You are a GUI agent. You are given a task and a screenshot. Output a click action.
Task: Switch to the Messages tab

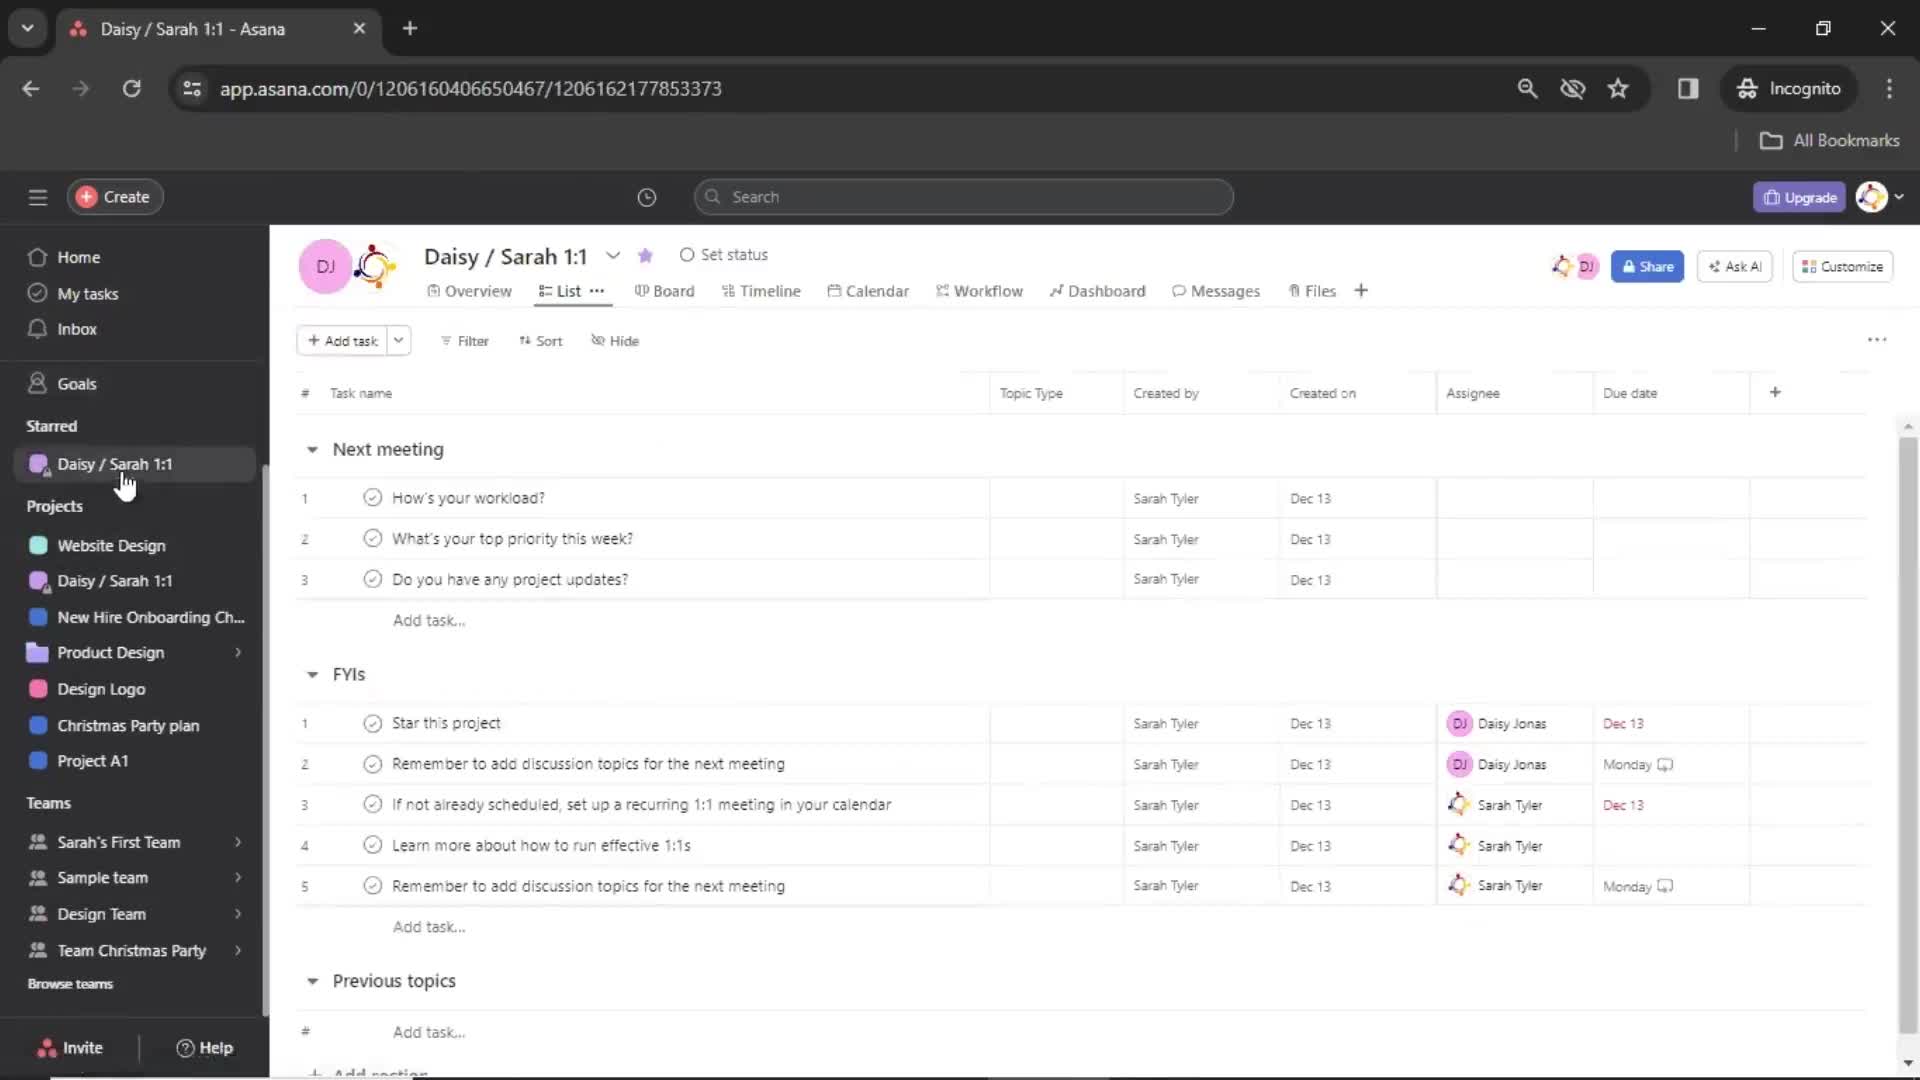1215,290
